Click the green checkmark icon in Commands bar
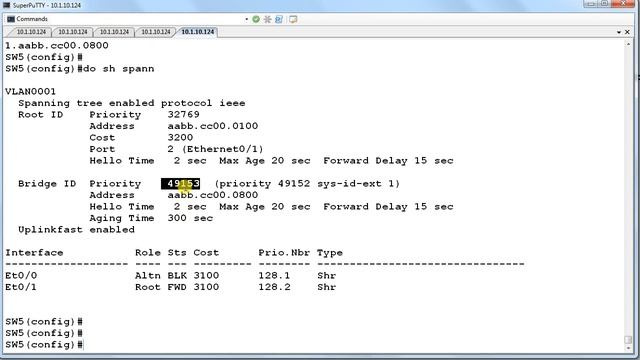The height and width of the screenshot is (360, 640). tap(256, 19)
